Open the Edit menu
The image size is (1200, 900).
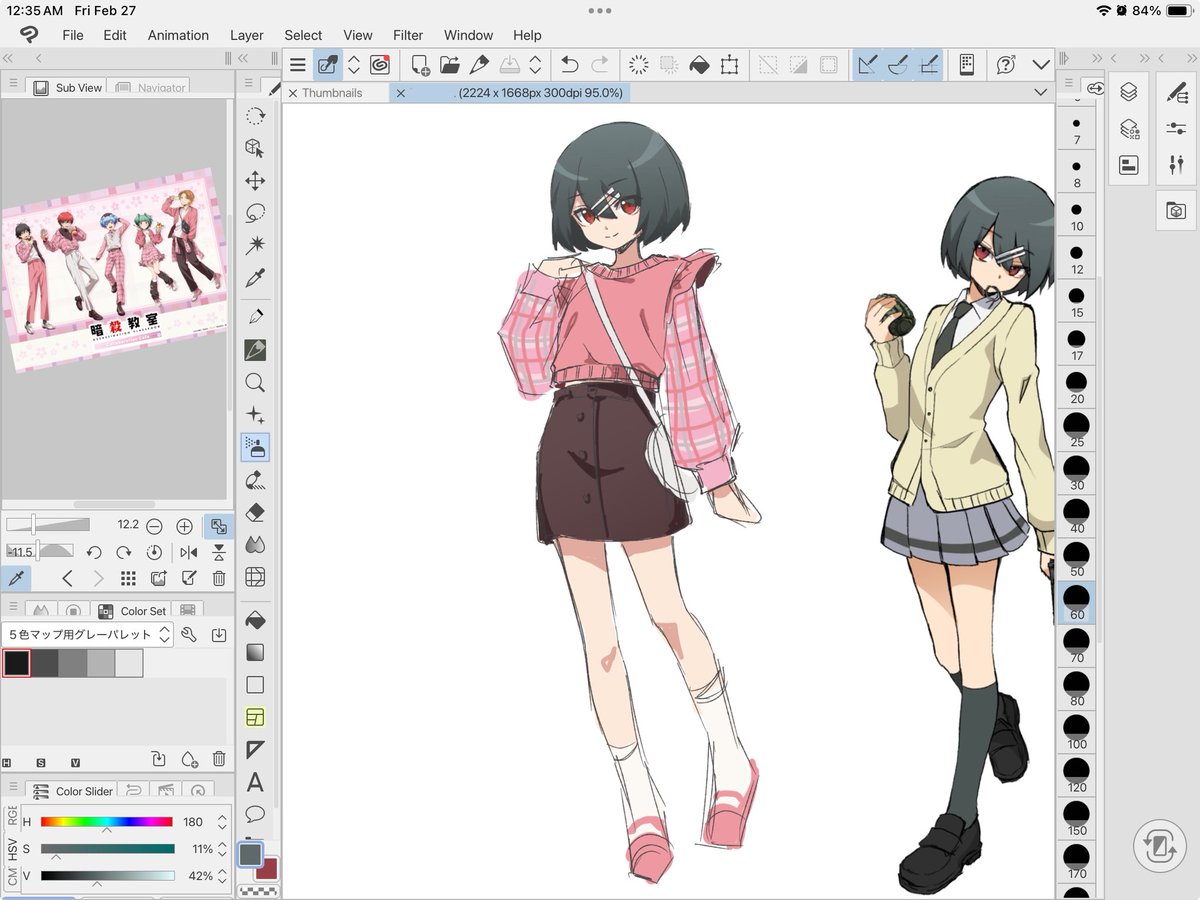115,35
